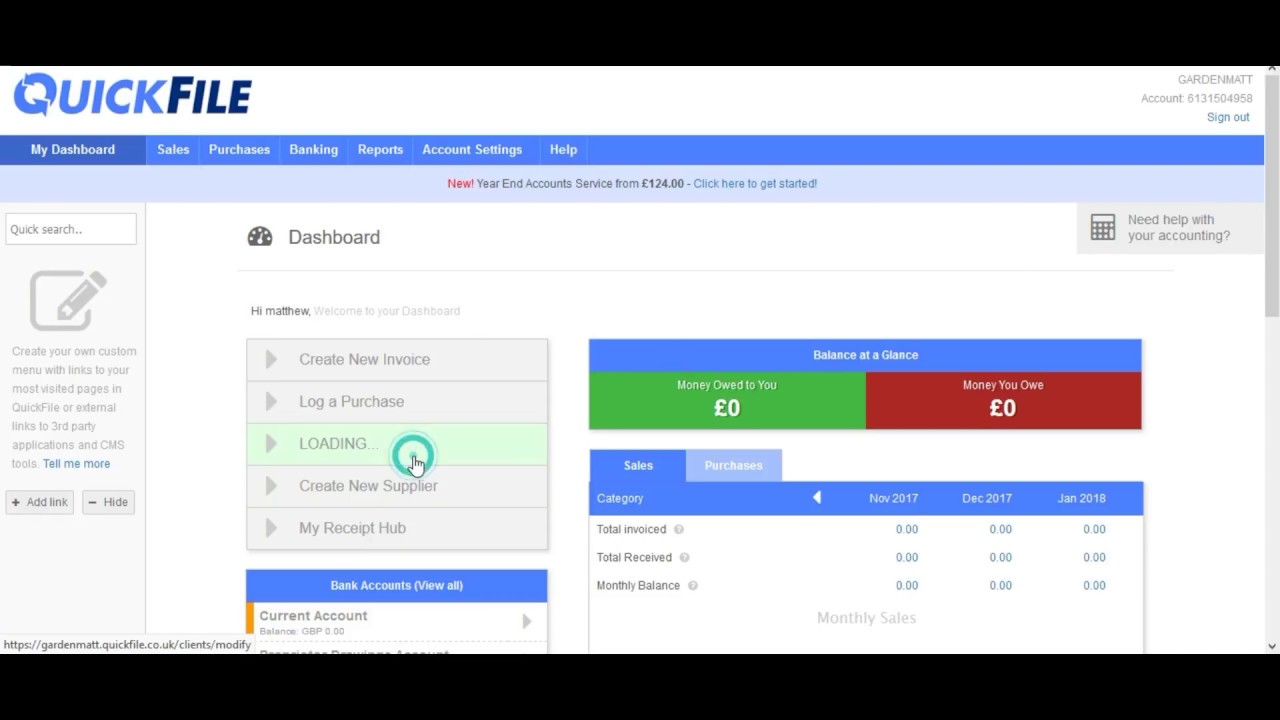Image resolution: width=1280 pixels, height=720 pixels.
Task: Click the 'Click here to get started!' link
Action: [x=755, y=184]
